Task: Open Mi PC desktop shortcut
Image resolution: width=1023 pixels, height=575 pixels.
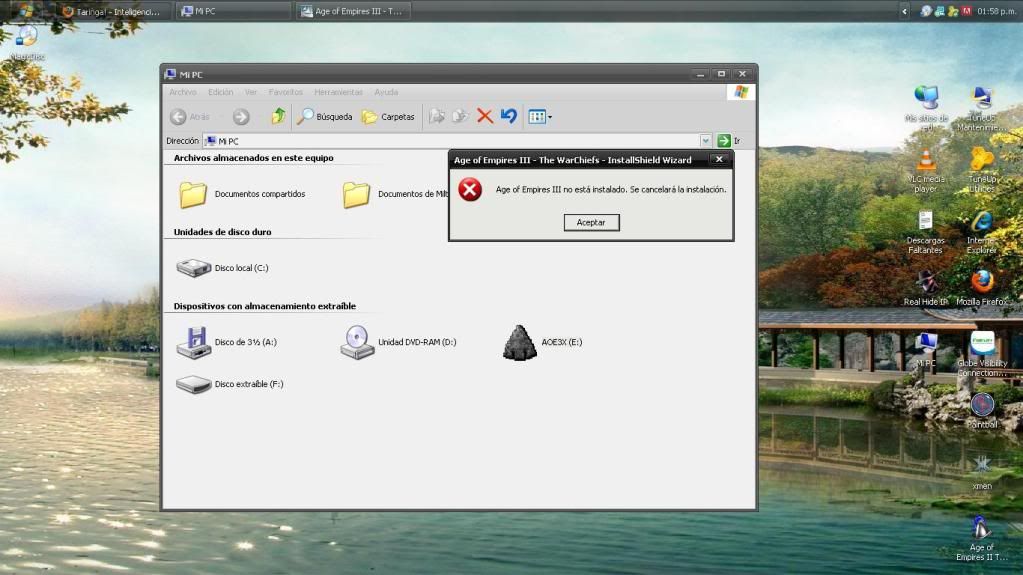Action: pyautogui.click(x=926, y=349)
